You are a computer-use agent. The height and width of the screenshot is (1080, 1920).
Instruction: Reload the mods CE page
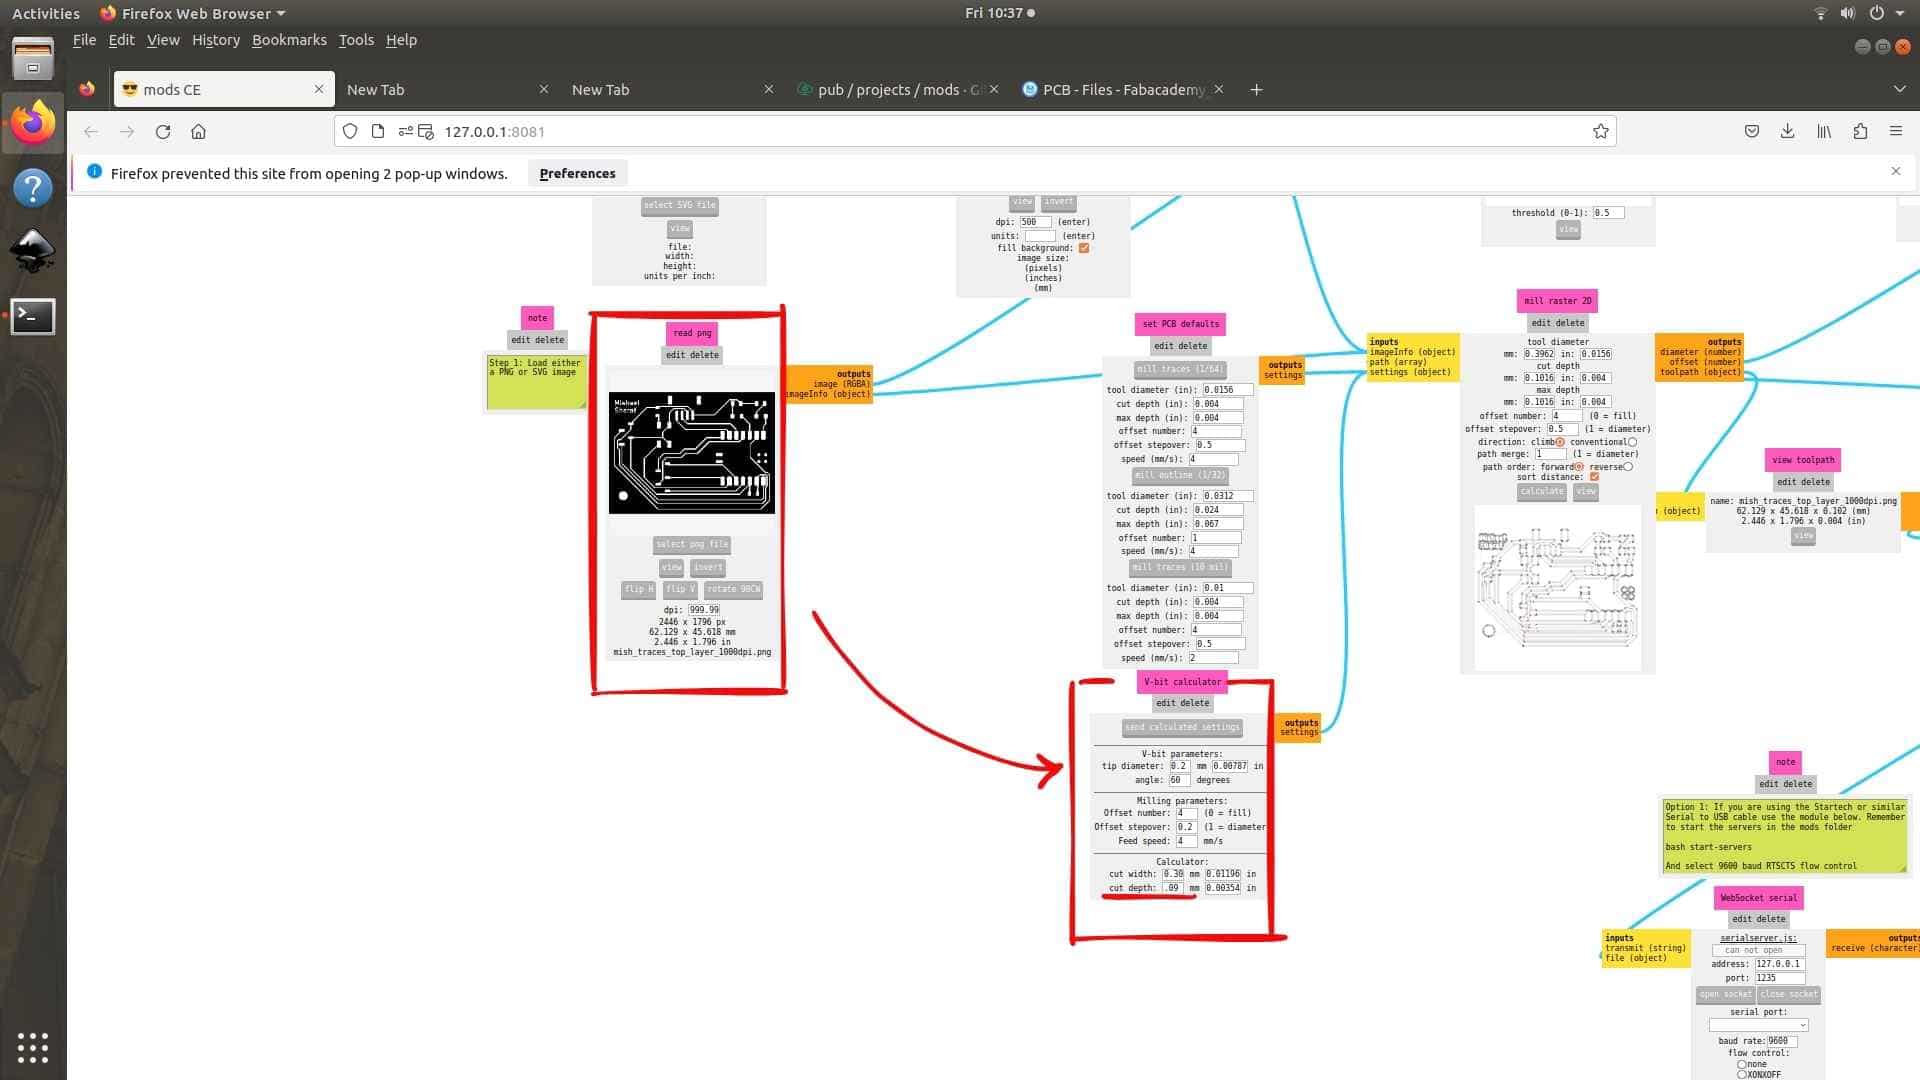[x=163, y=131]
